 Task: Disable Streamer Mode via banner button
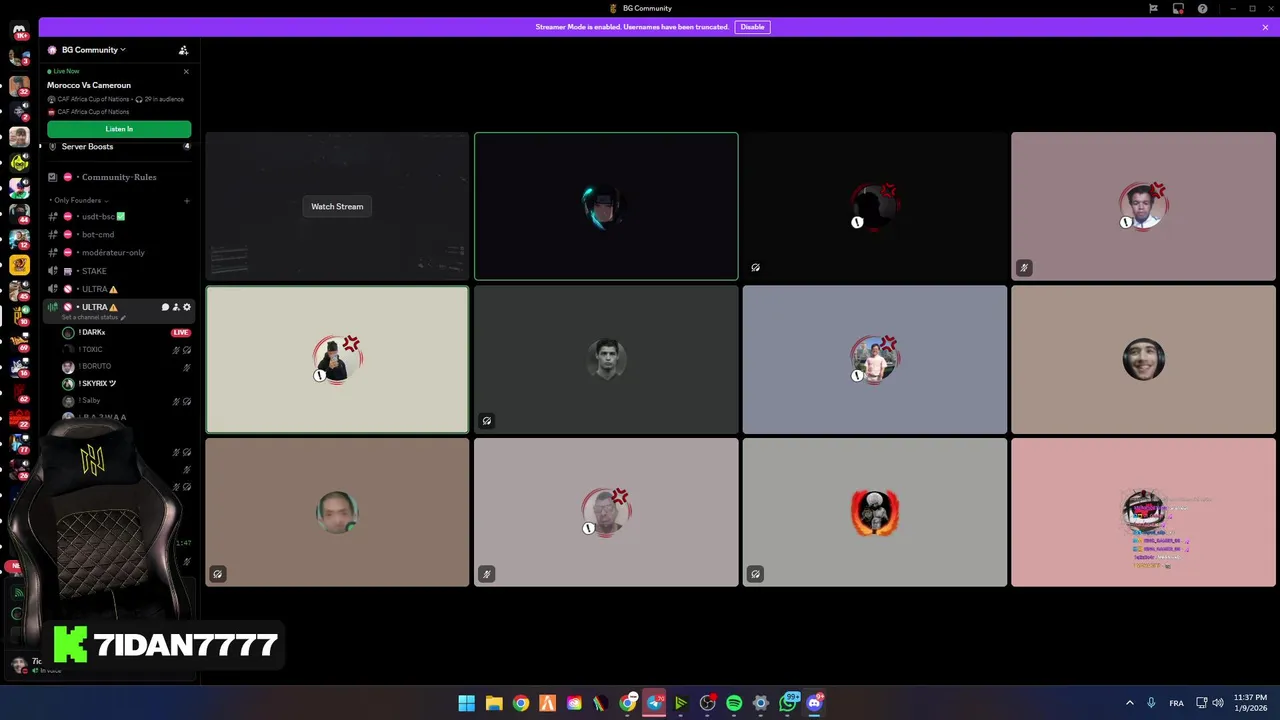[x=752, y=27]
